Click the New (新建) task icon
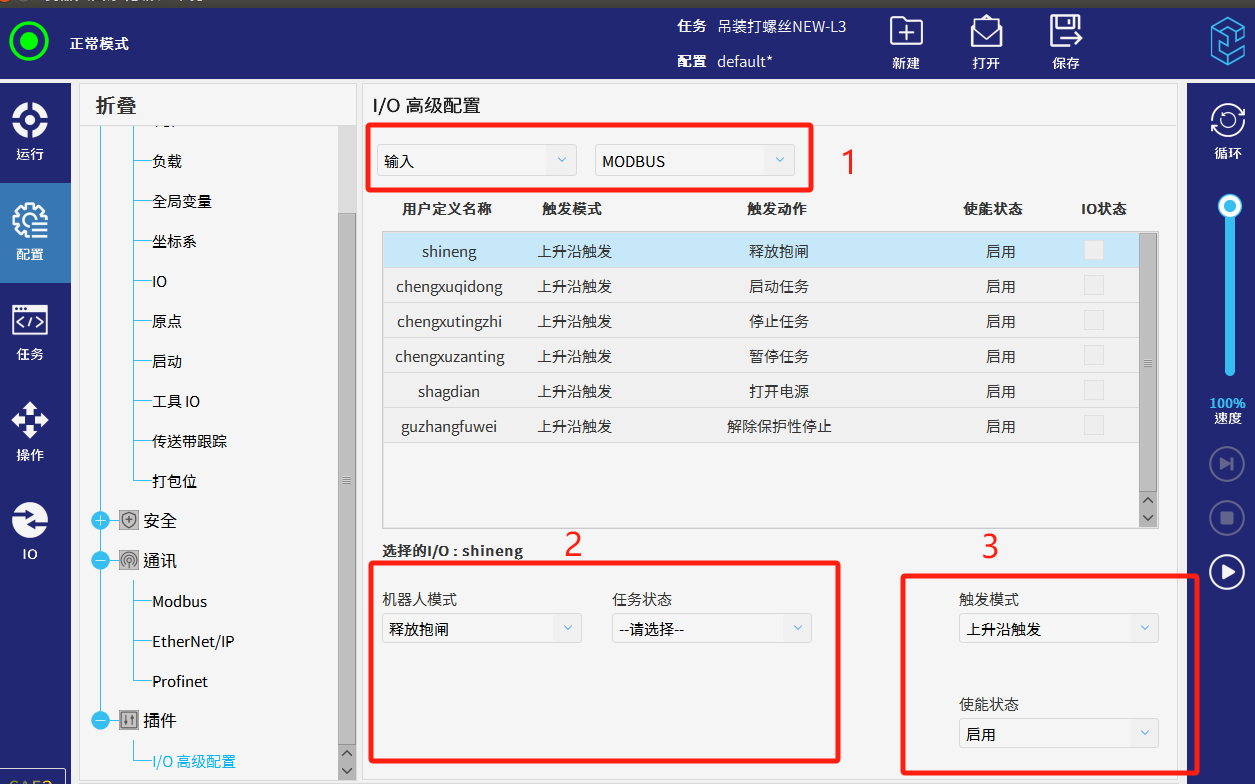1255x784 pixels. point(906,33)
